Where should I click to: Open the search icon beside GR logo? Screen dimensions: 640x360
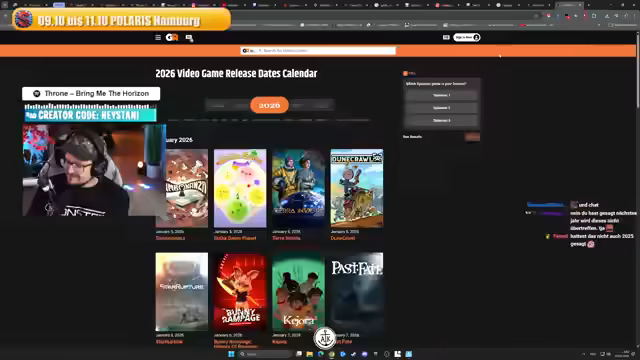coord(189,38)
